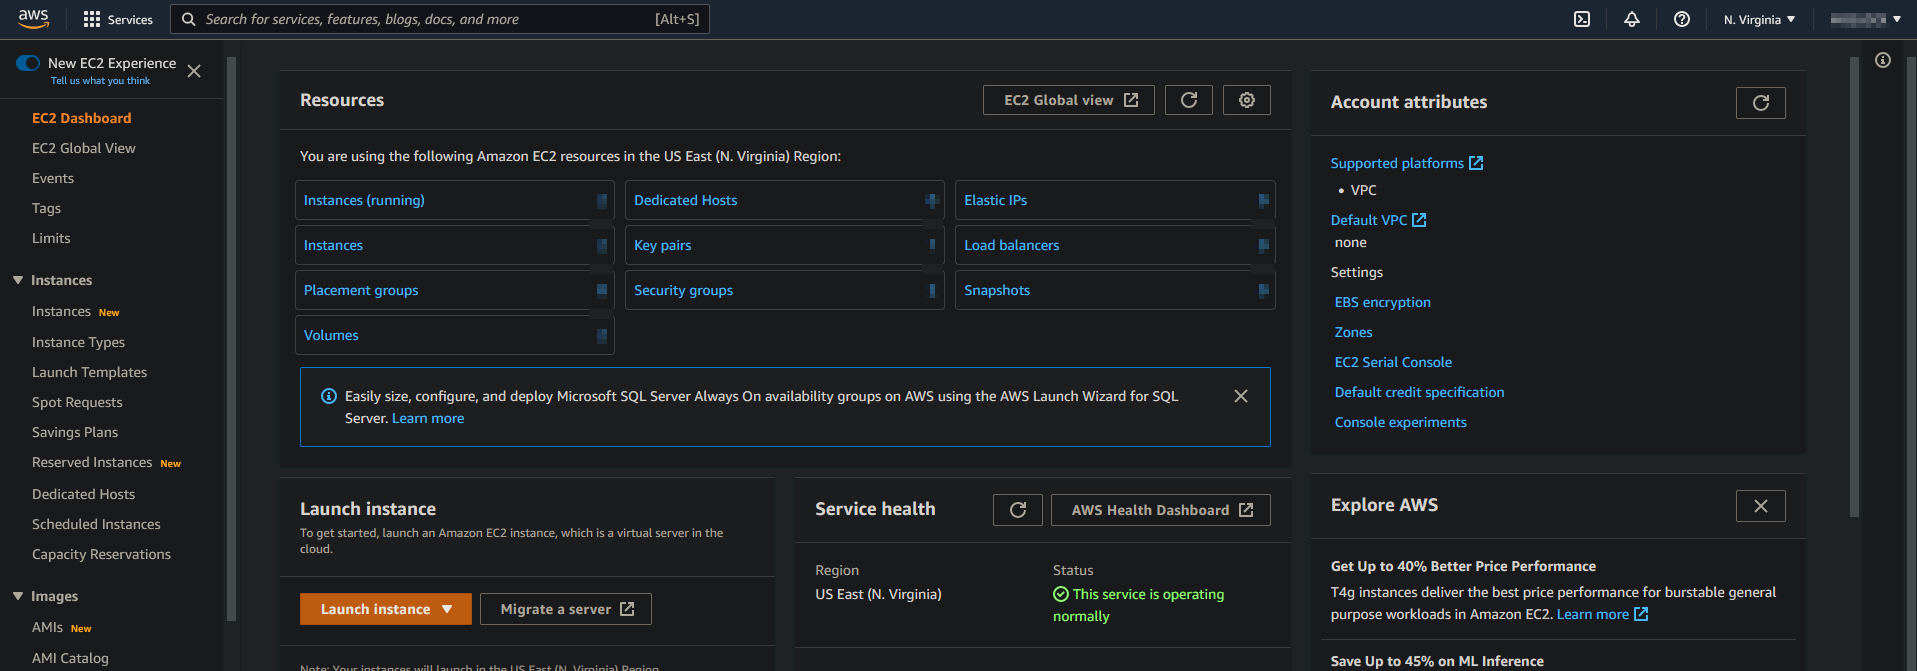Open AMI Catalog in the sidebar
The width and height of the screenshot is (1917, 671).
coord(70,658)
